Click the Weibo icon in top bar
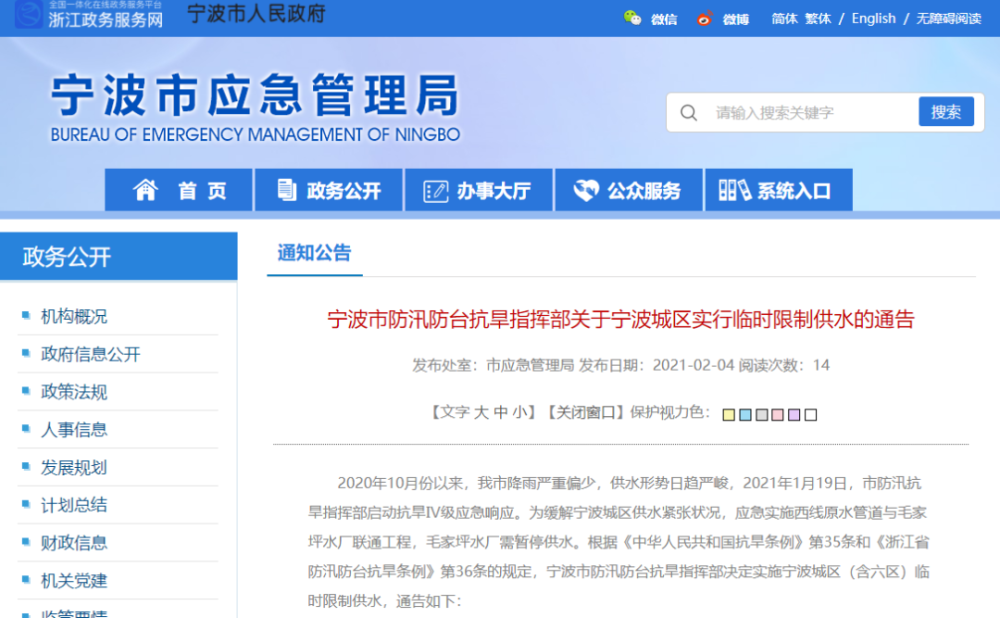 pos(704,18)
